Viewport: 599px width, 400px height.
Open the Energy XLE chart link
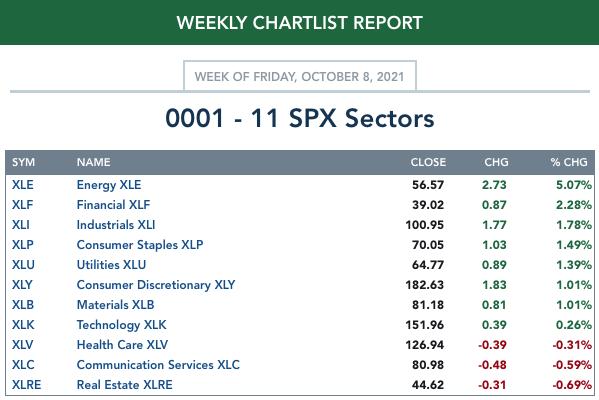coord(109,185)
